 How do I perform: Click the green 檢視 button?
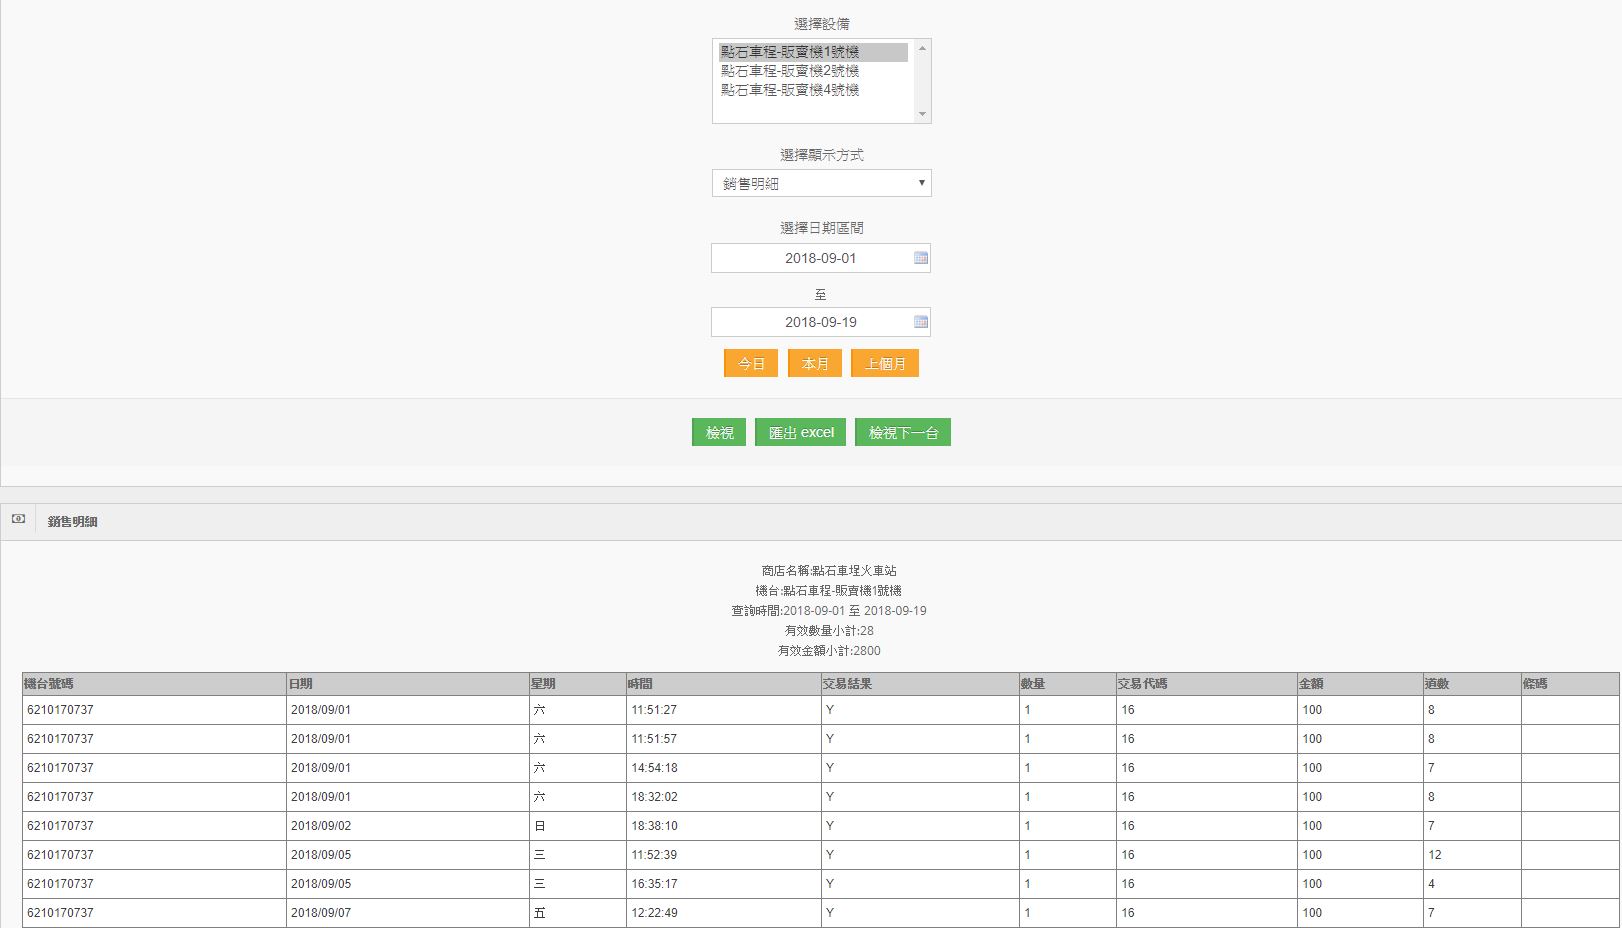pos(719,432)
